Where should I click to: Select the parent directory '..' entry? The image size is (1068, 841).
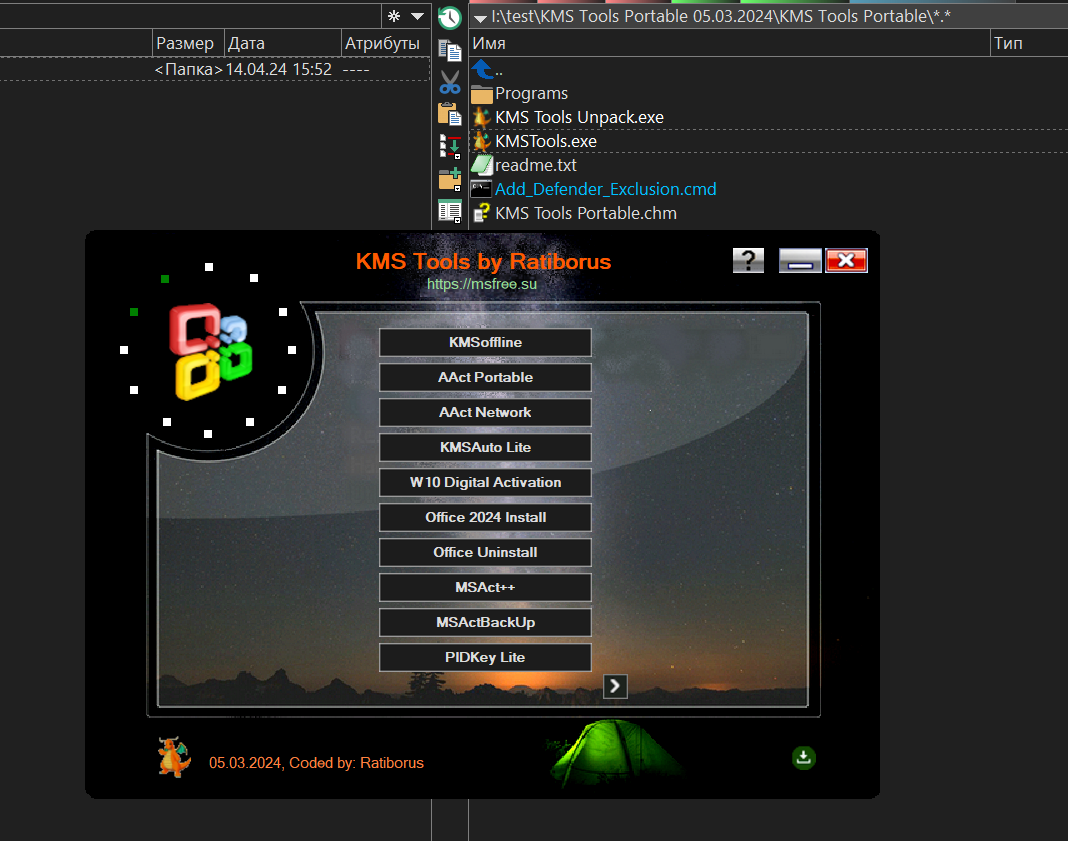pyautogui.click(x=499, y=69)
